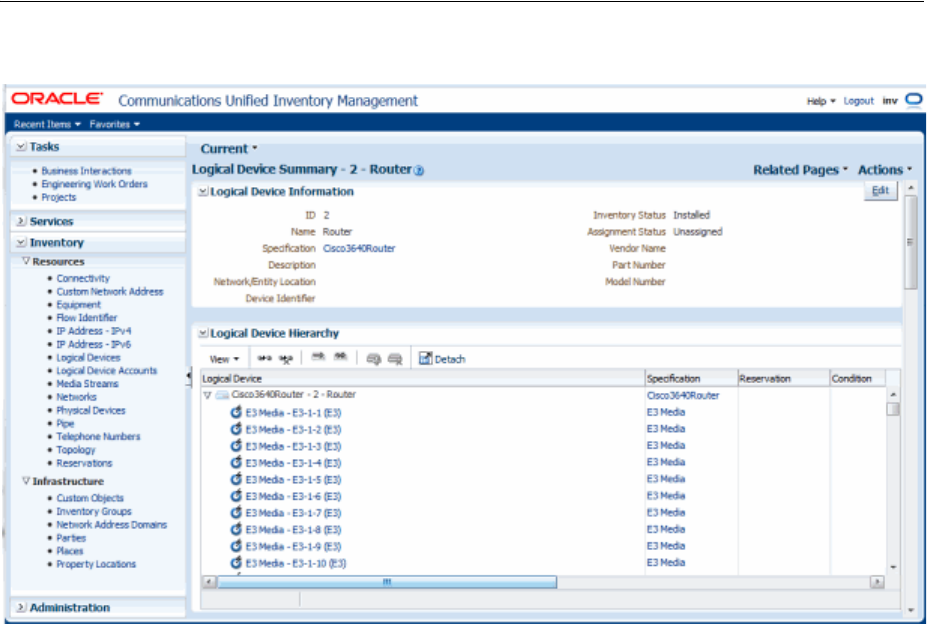
Task: Open the Logical Devices resource link
Action: click(x=88, y=358)
